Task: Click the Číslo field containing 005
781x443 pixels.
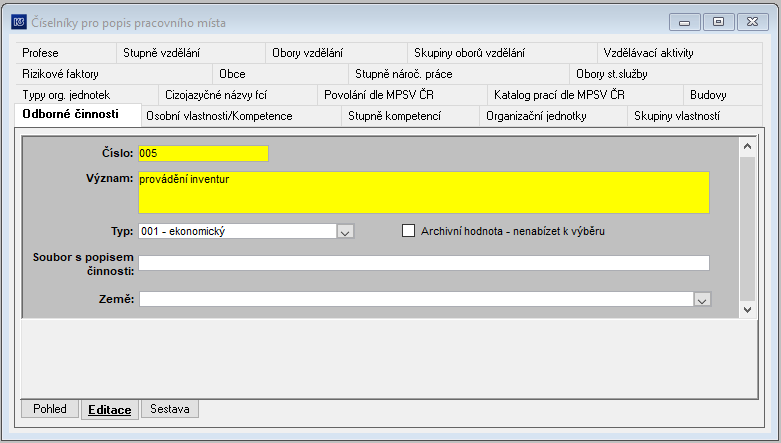Action: coord(203,153)
